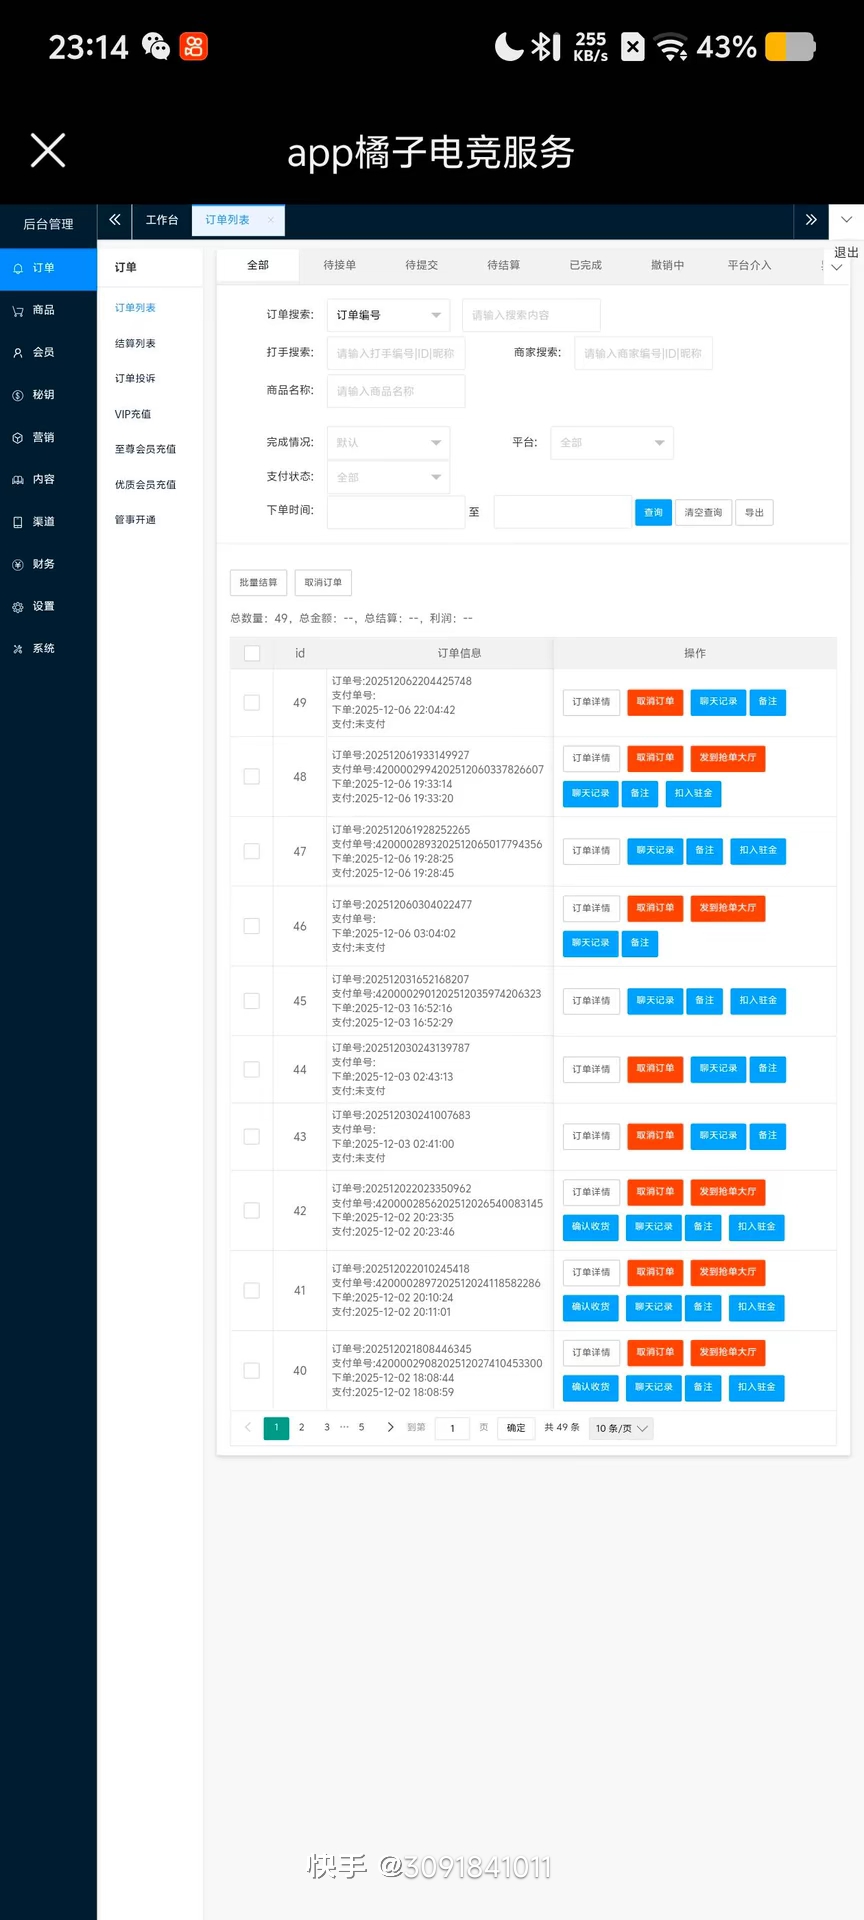Open the 完成情况 dropdown
The image size is (864, 1920).
pyautogui.click(x=389, y=442)
